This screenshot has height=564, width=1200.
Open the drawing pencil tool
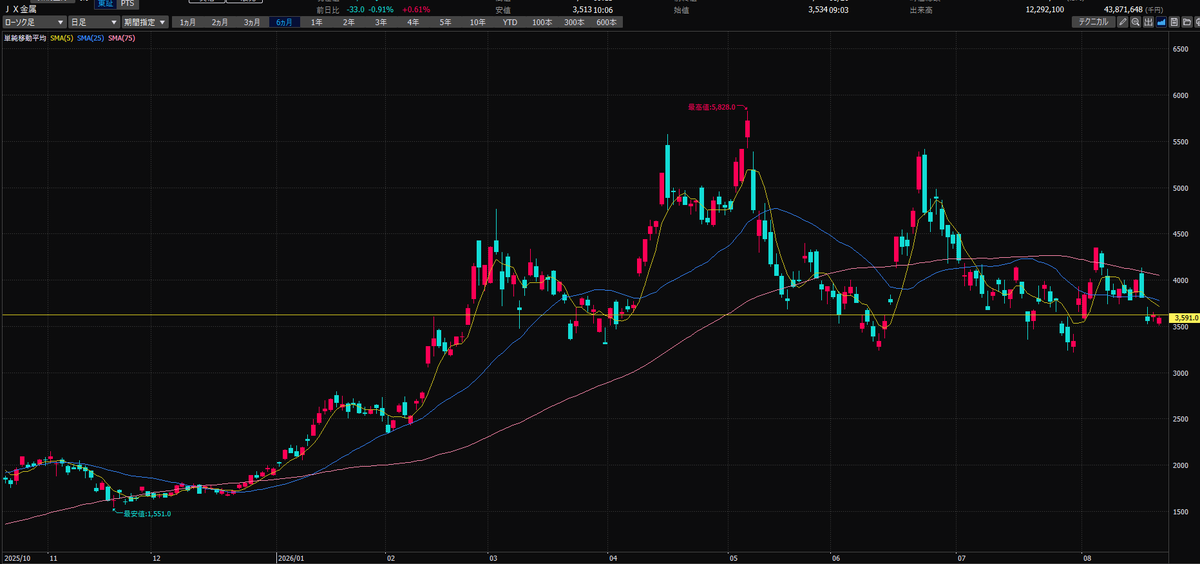pyautogui.click(x=1123, y=22)
